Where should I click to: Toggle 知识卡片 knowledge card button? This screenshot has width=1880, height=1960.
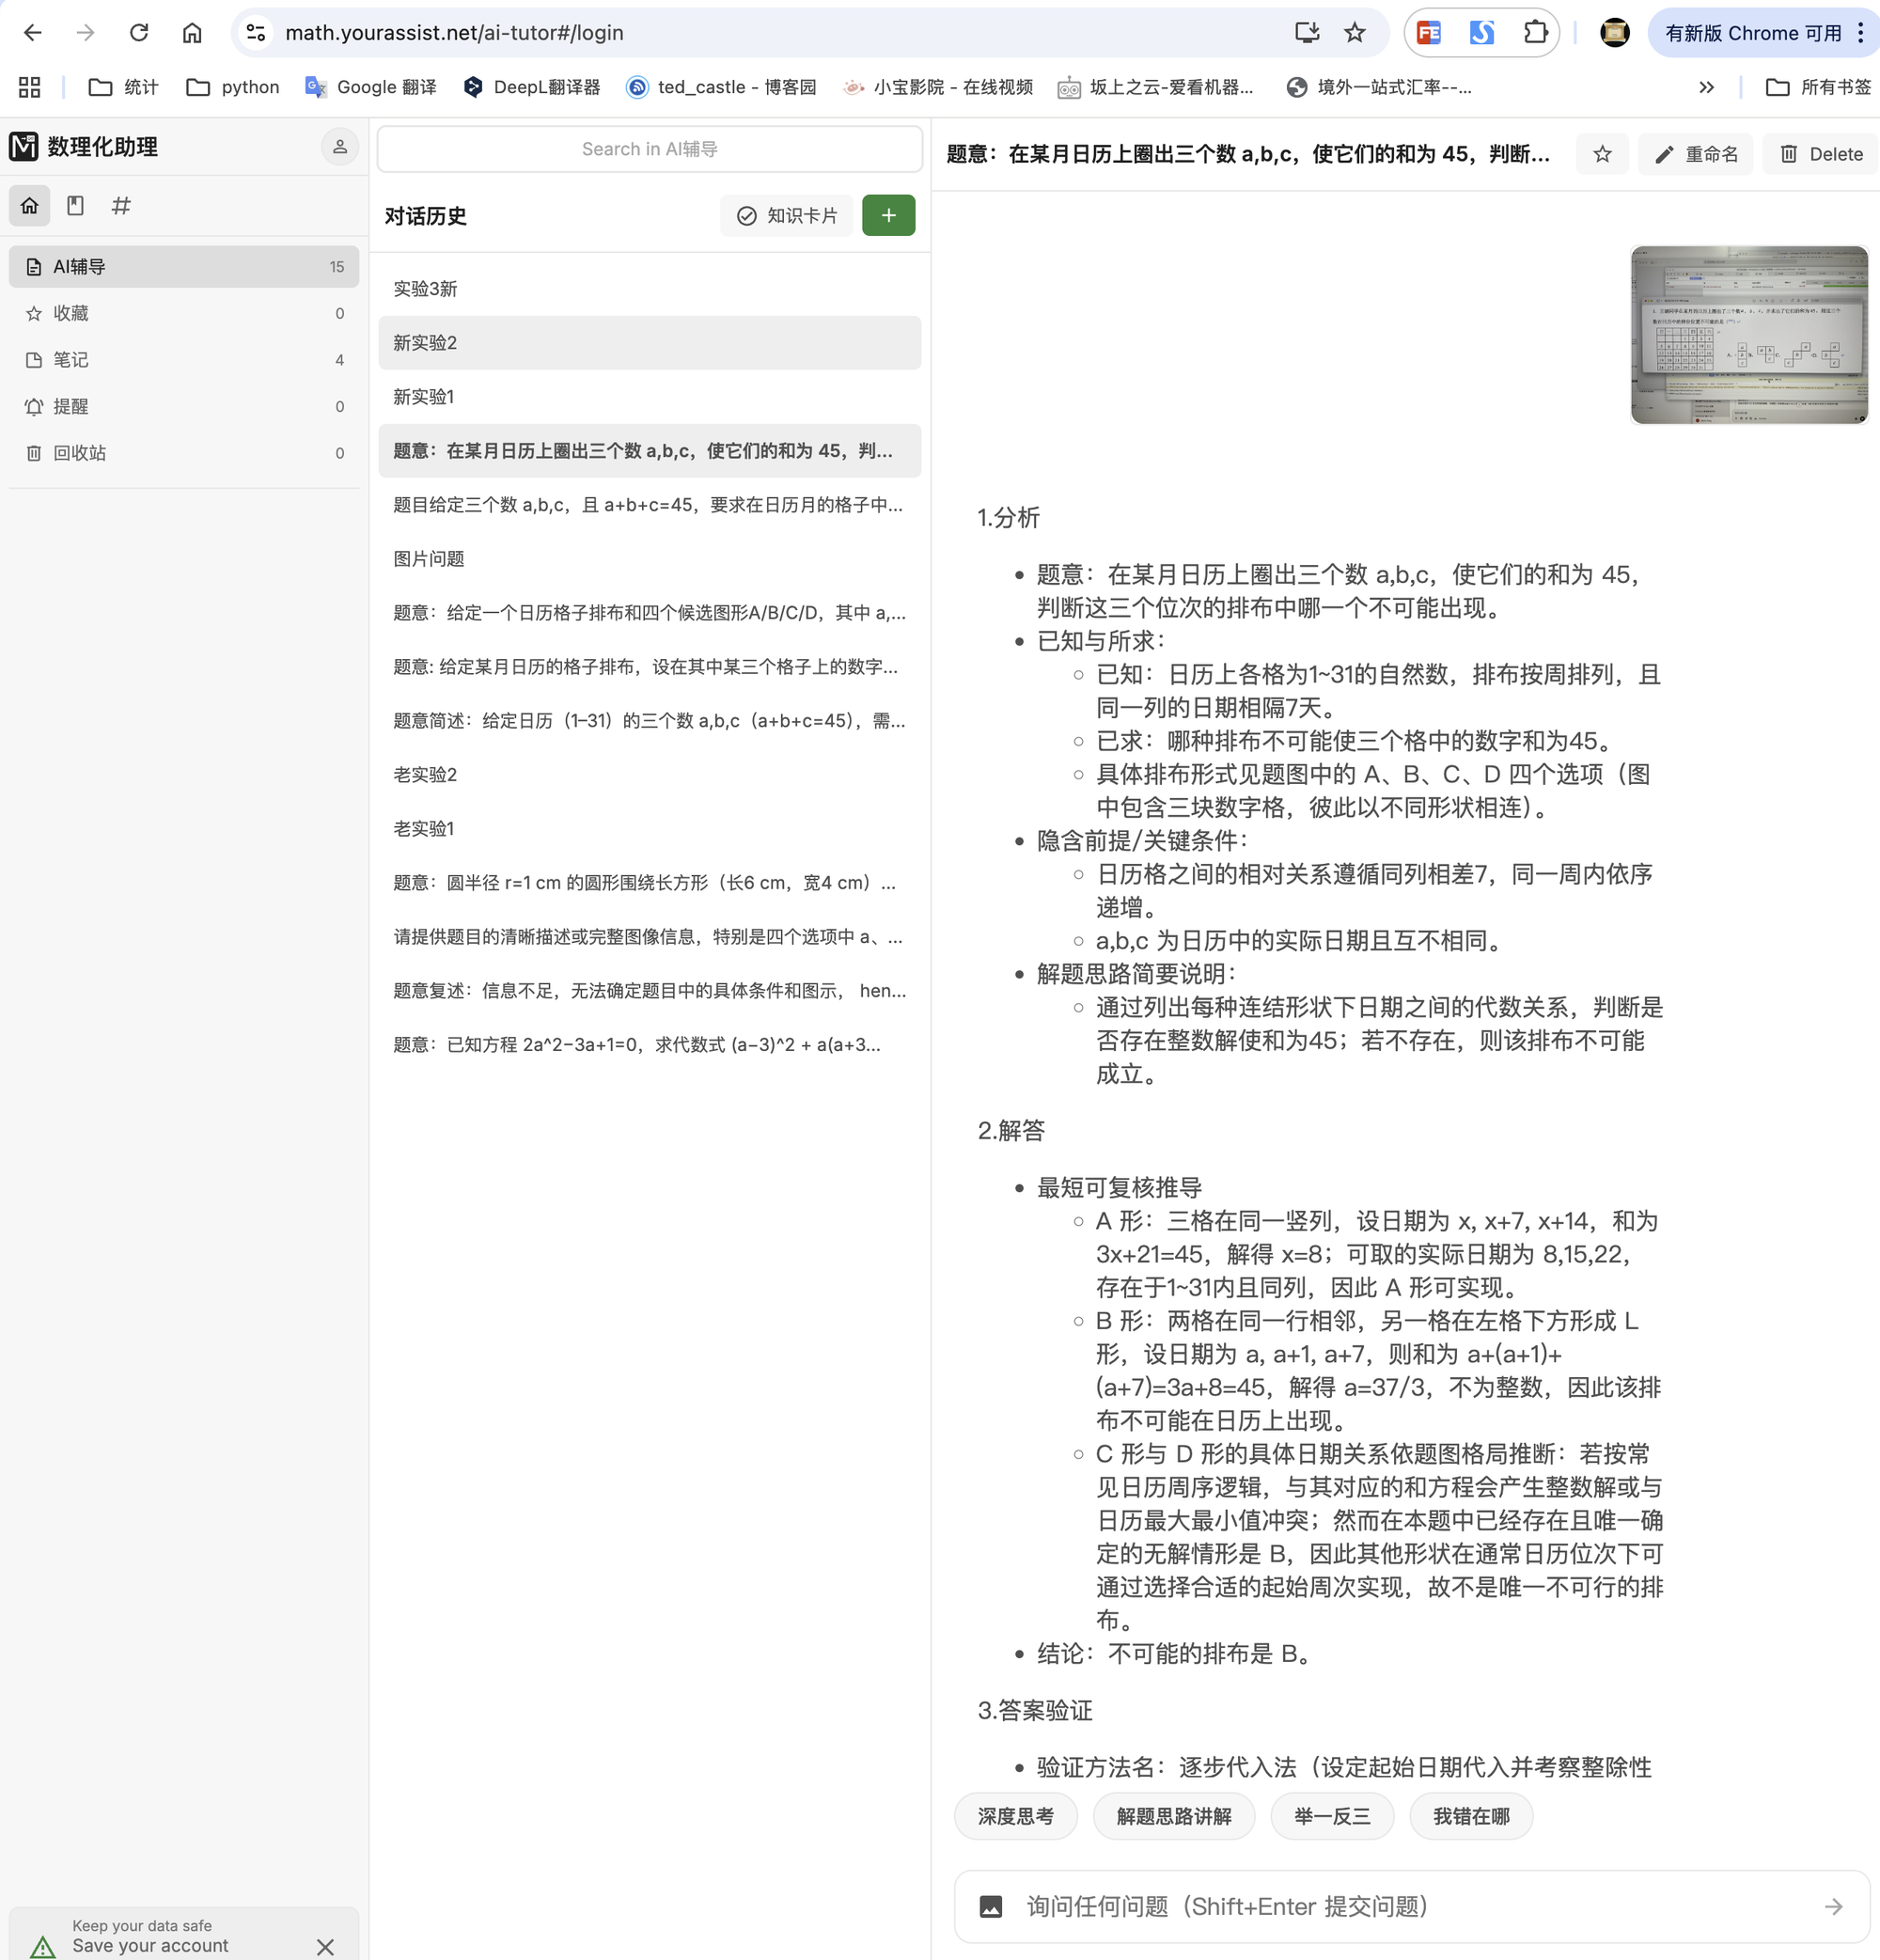coord(787,215)
